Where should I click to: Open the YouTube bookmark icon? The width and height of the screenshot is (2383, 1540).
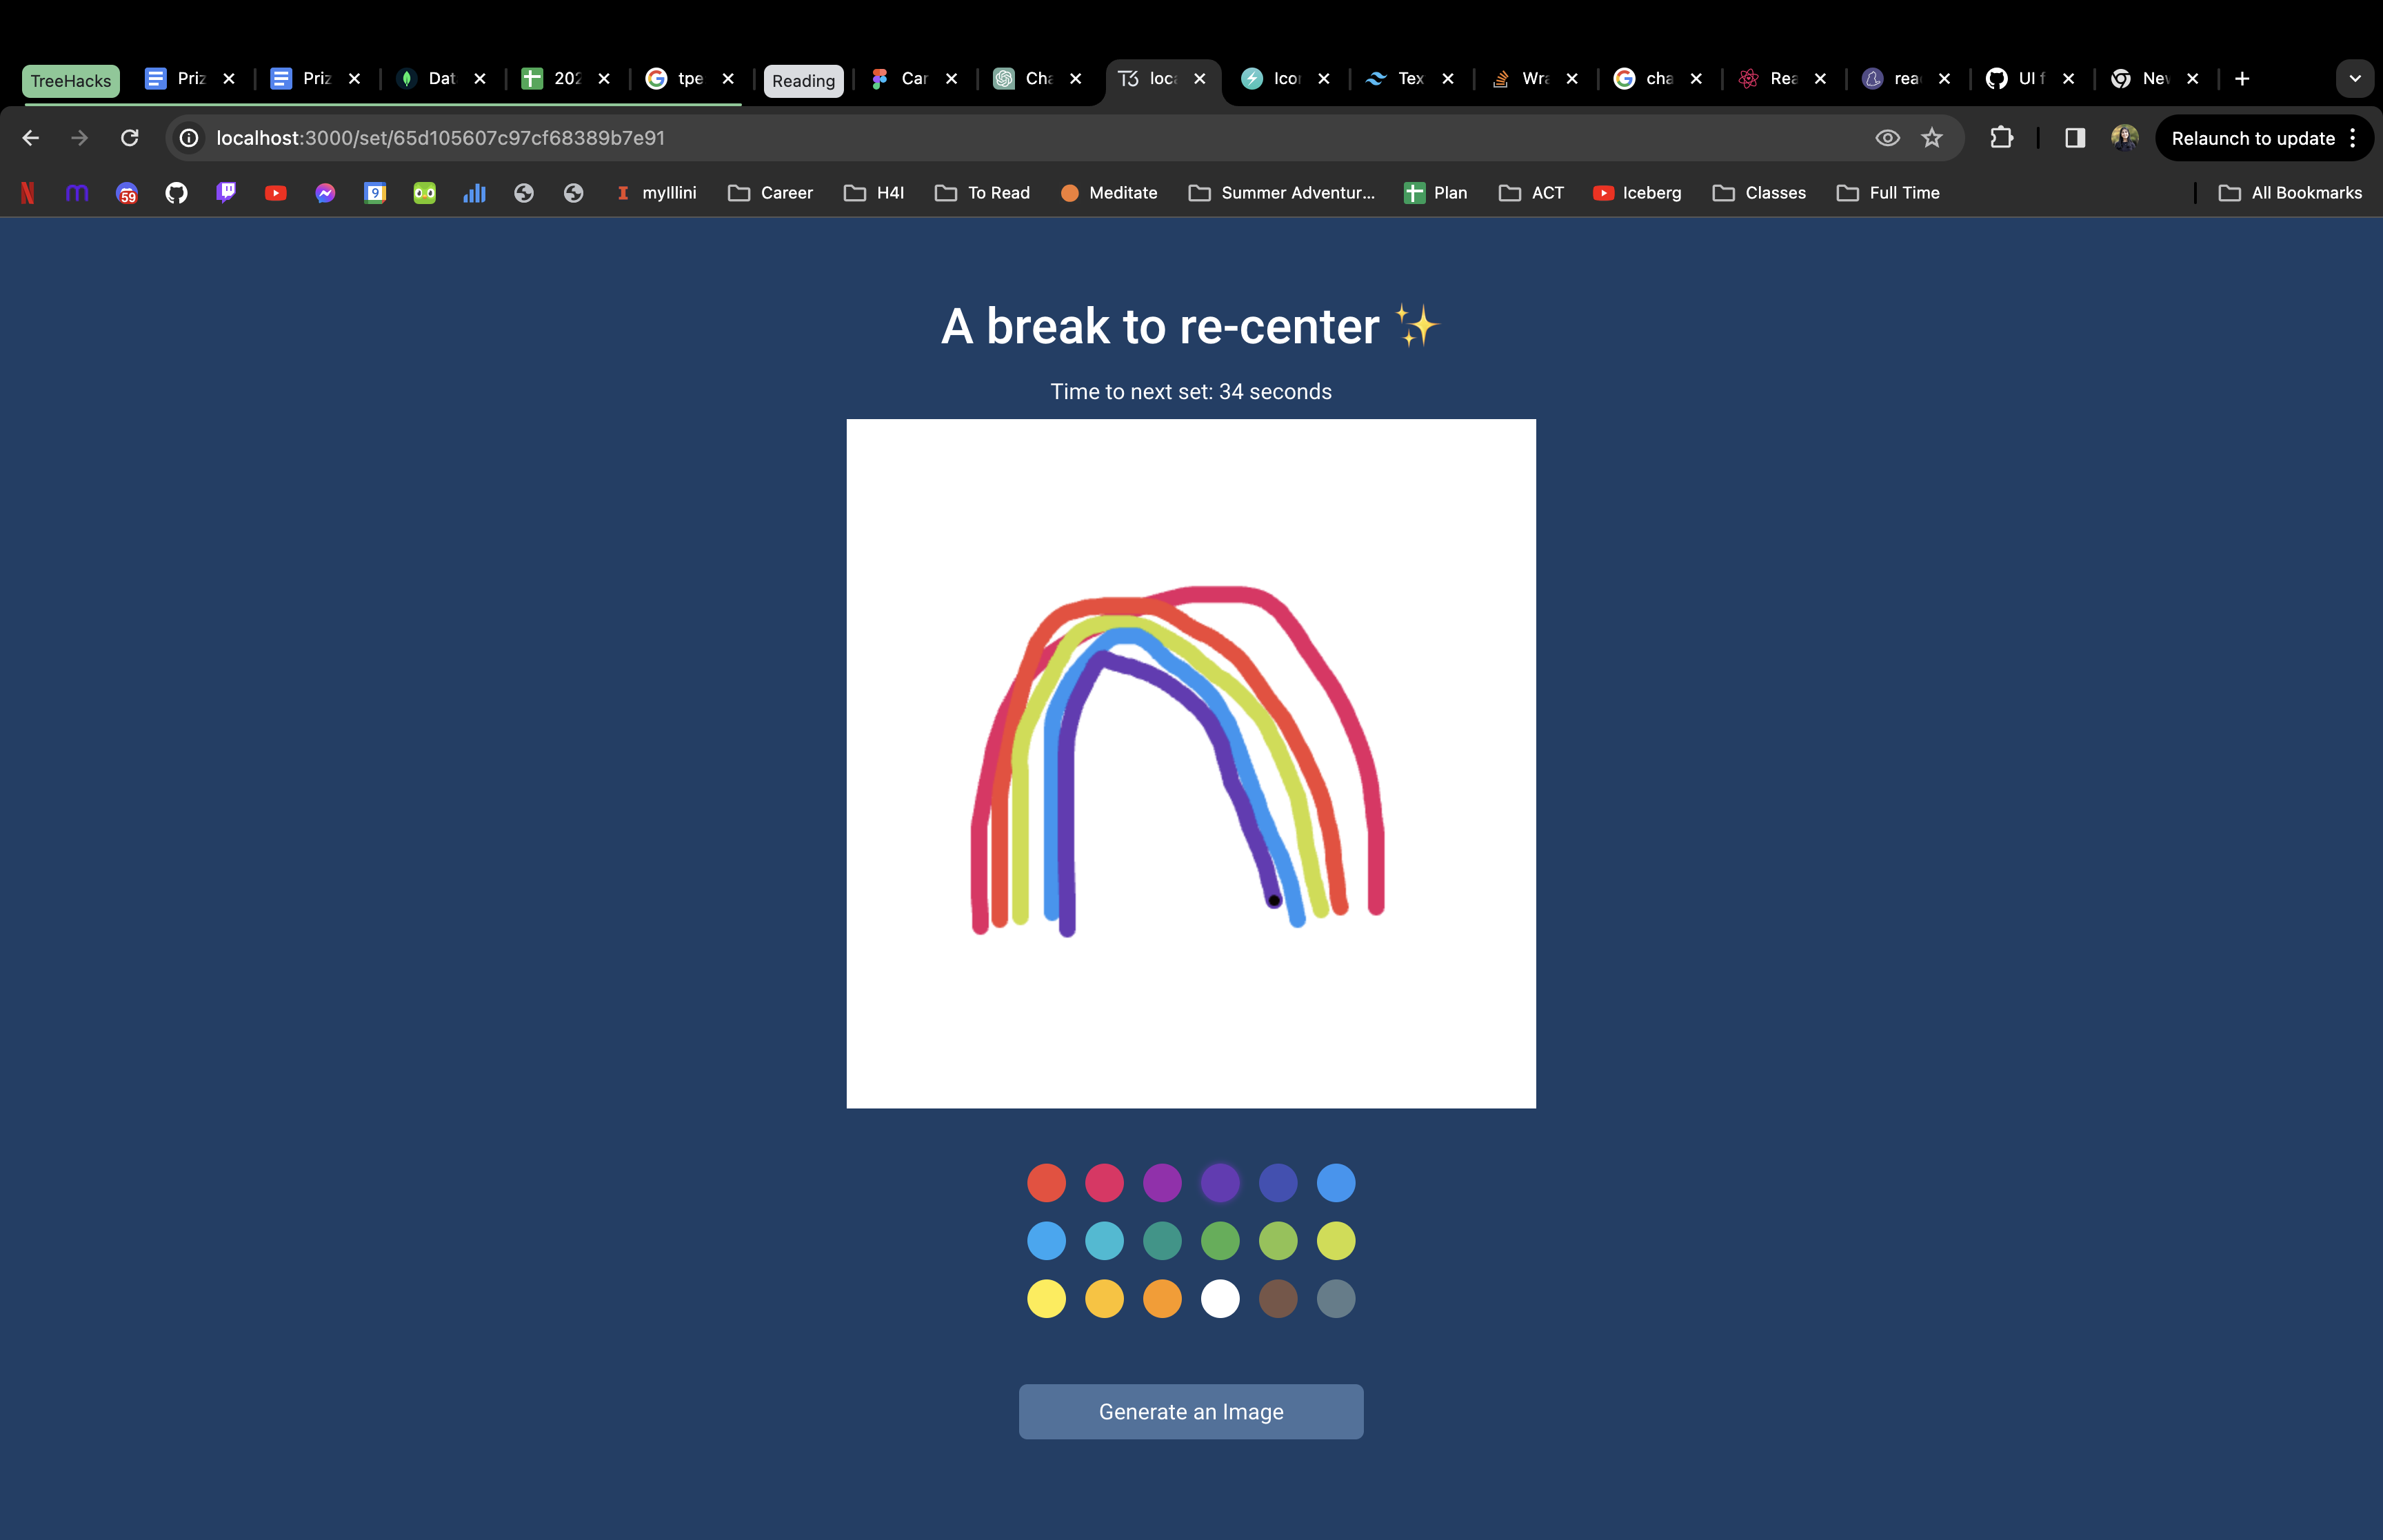pos(275,193)
